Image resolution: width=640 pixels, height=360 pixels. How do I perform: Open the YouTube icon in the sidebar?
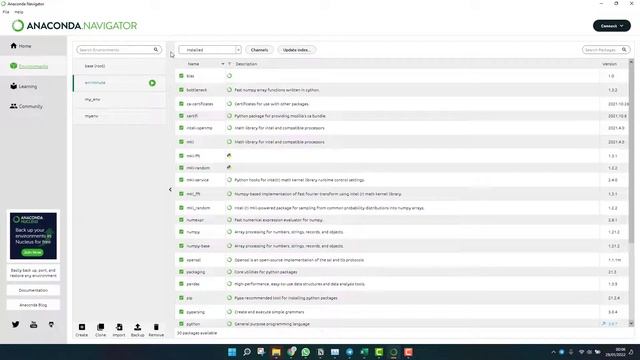tap(33, 324)
